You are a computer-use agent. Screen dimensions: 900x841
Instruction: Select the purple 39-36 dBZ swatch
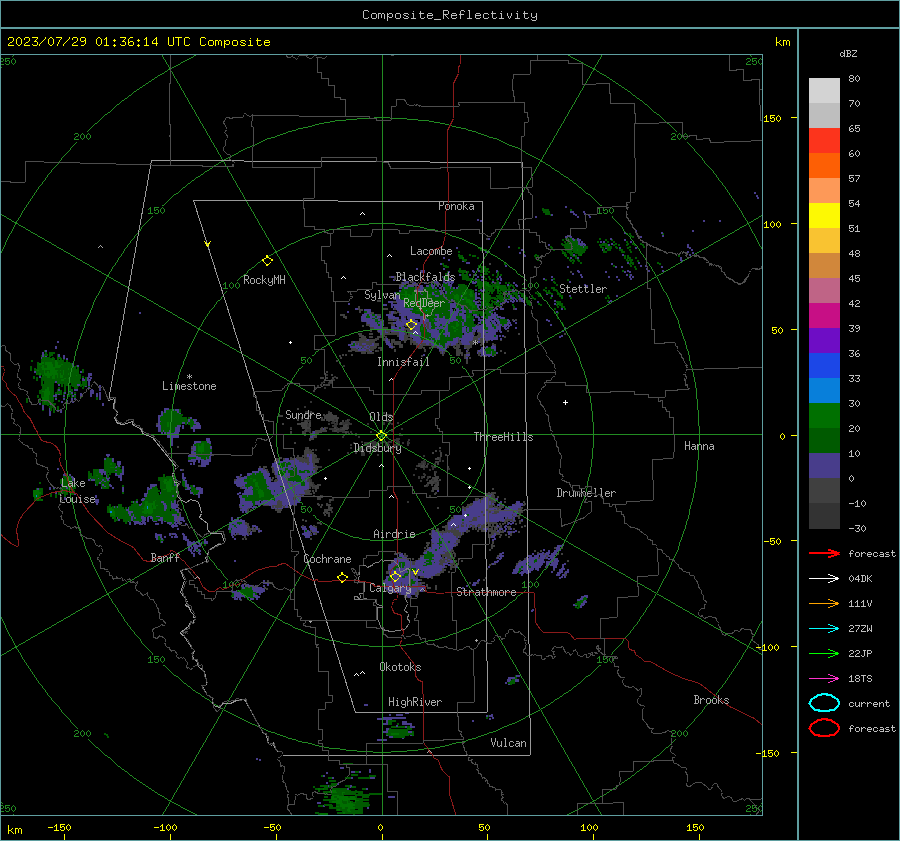[824, 341]
